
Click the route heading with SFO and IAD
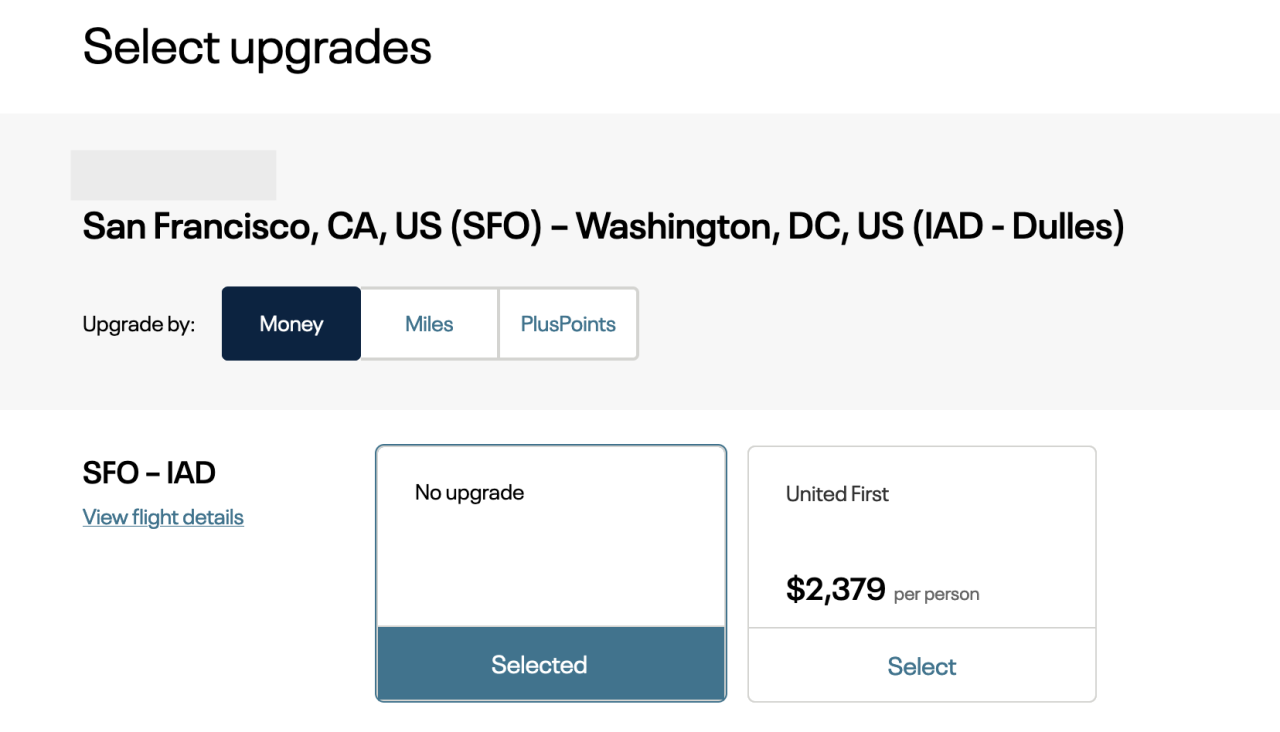coord(603,226)
